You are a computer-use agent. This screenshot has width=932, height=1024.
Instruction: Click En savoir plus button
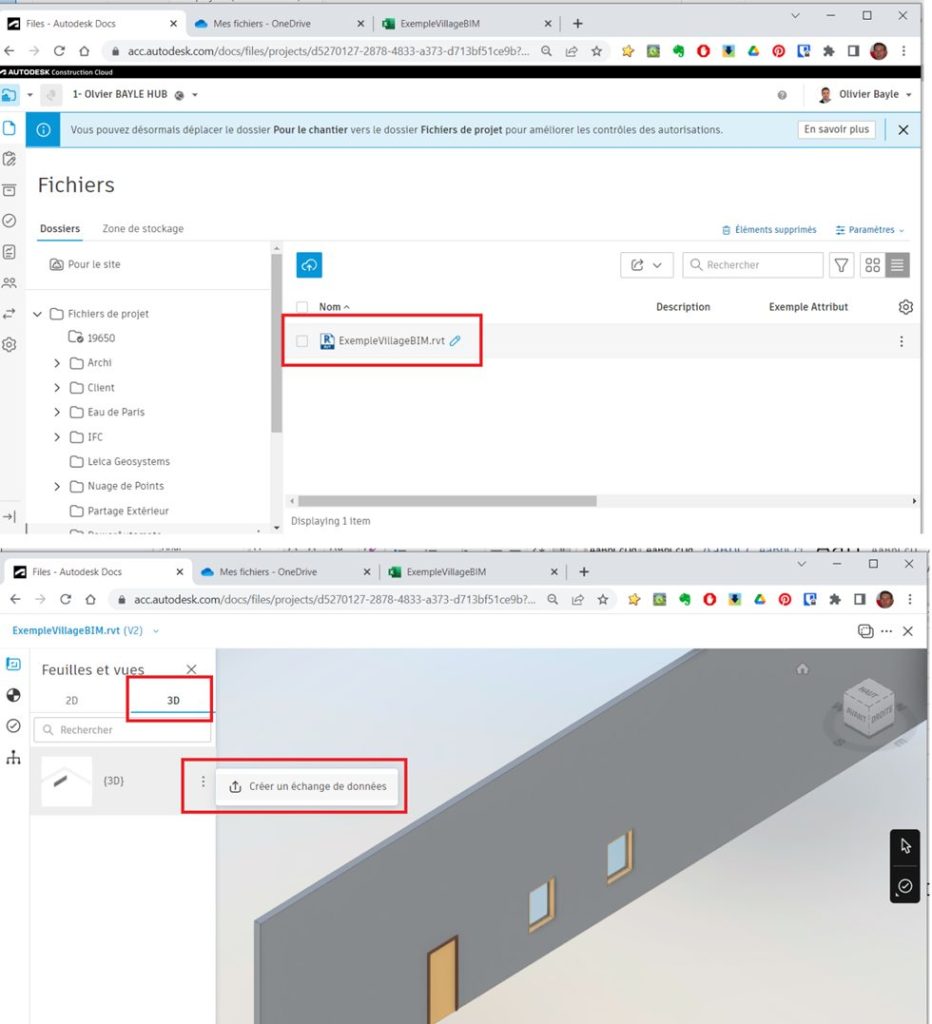[836, 129]
